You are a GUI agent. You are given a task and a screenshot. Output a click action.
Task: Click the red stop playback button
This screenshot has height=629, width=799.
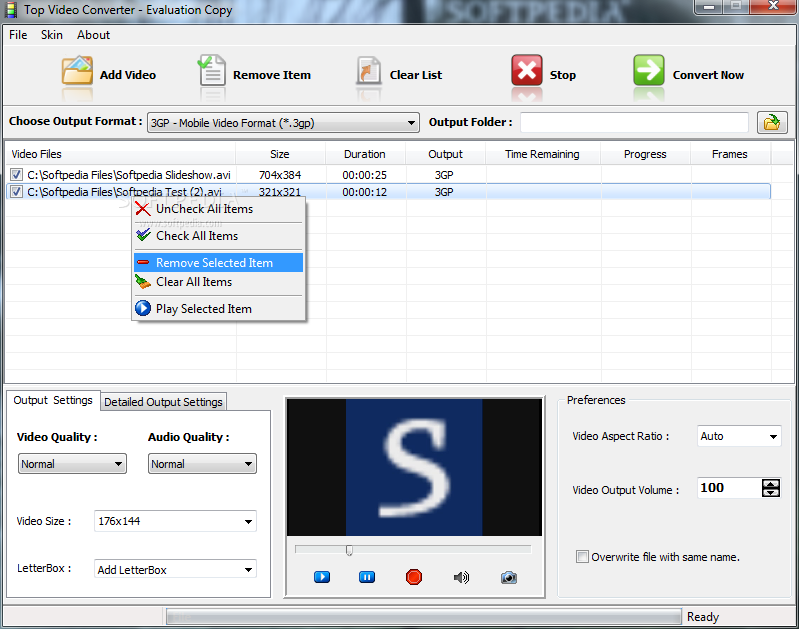click(414, 577)
